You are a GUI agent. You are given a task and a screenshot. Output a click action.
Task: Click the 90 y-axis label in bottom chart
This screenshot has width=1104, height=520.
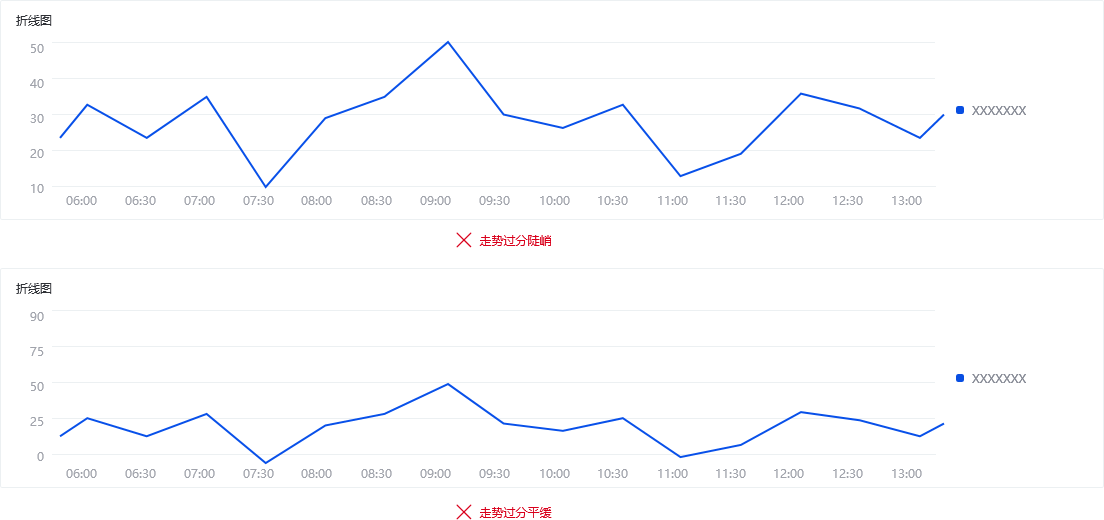coord(37,316)
